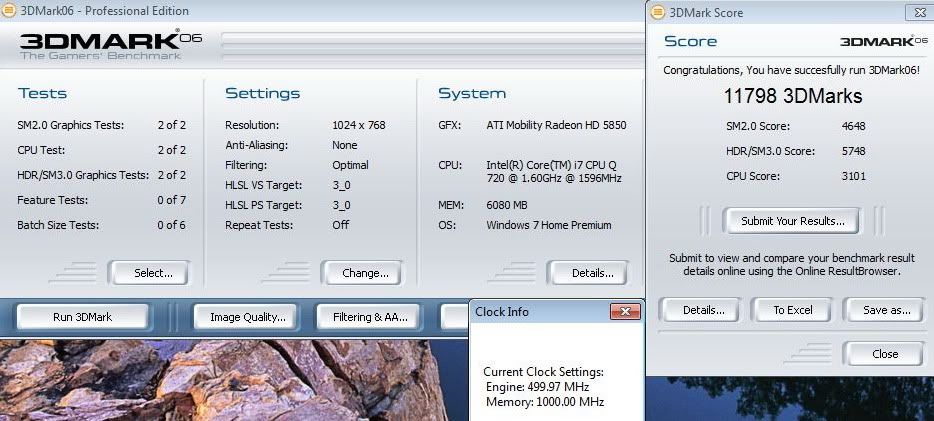The image size is (934, 421).
Task: Click the Settings section heading
Action: point(263,93)
